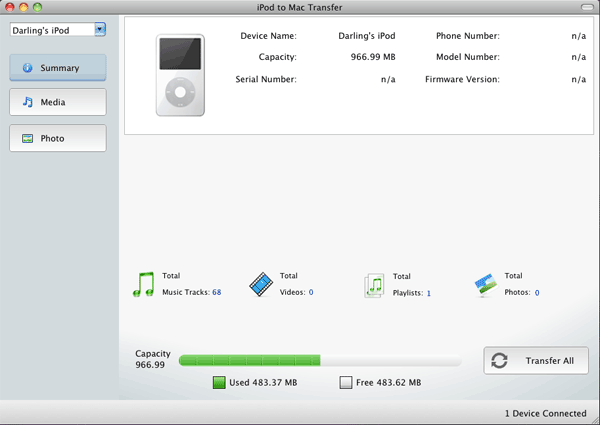600x425 pixels.
Task: Click the photos count 0
Action: [537, 293]
